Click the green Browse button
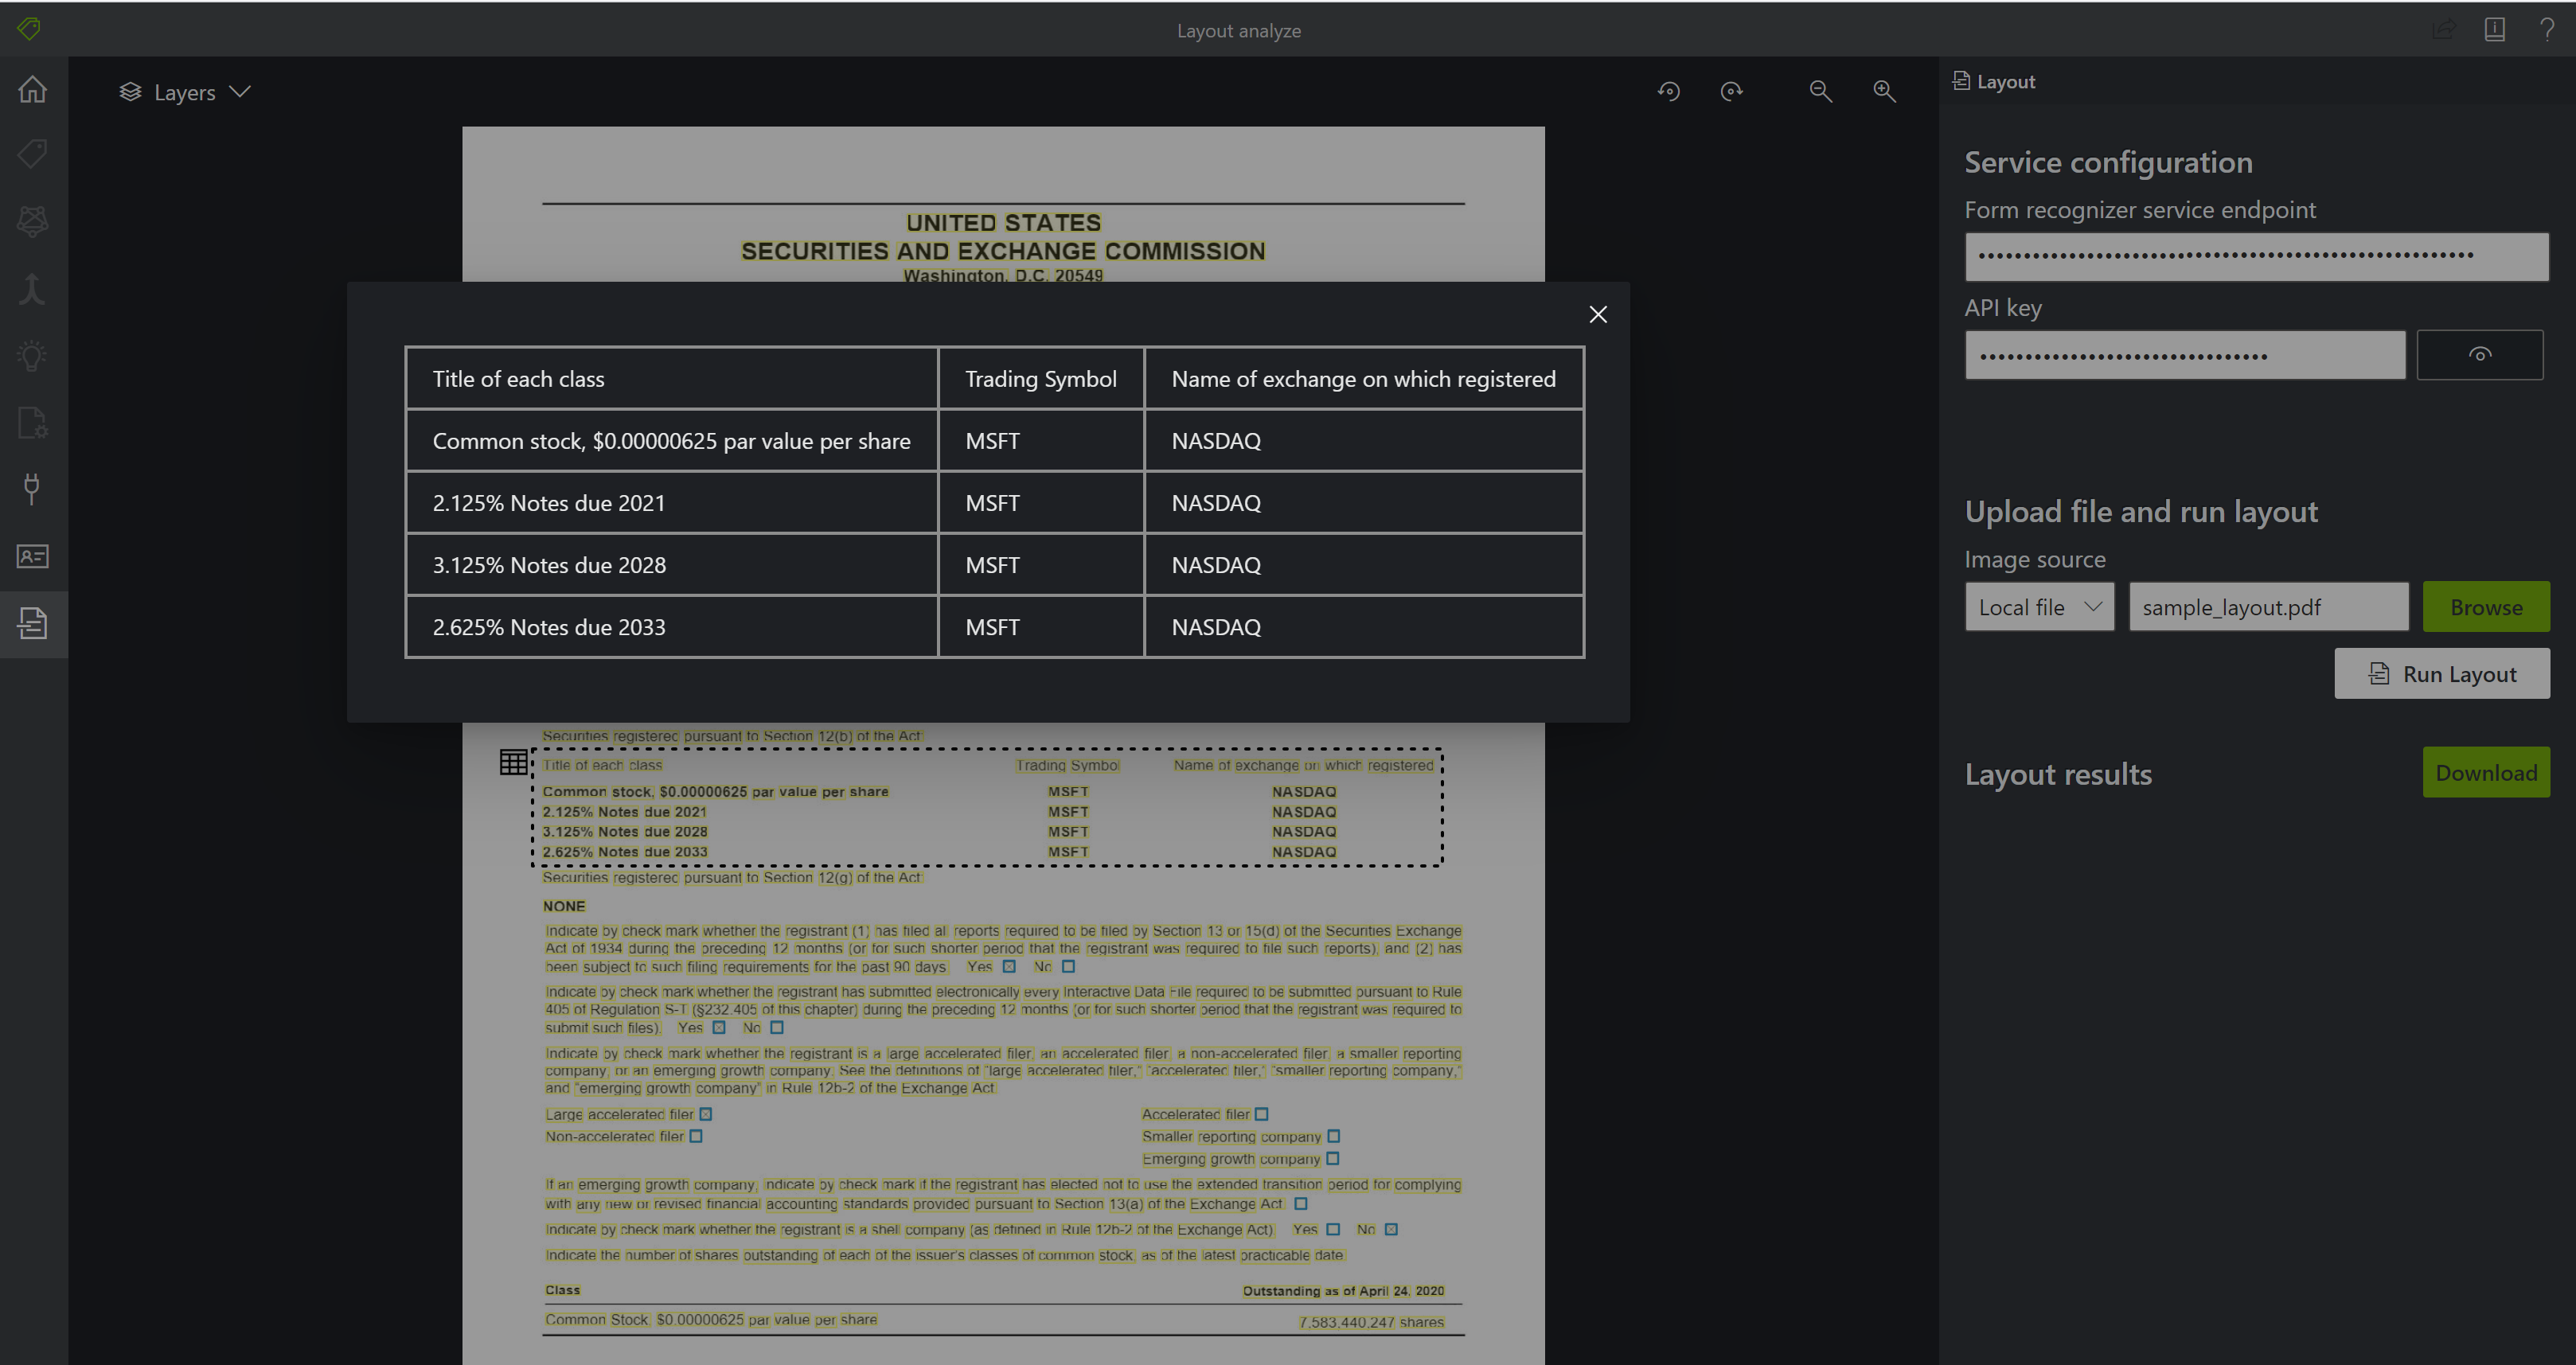The height and width of the screenshot is (1365, 2576). (x=2485, y=607)
